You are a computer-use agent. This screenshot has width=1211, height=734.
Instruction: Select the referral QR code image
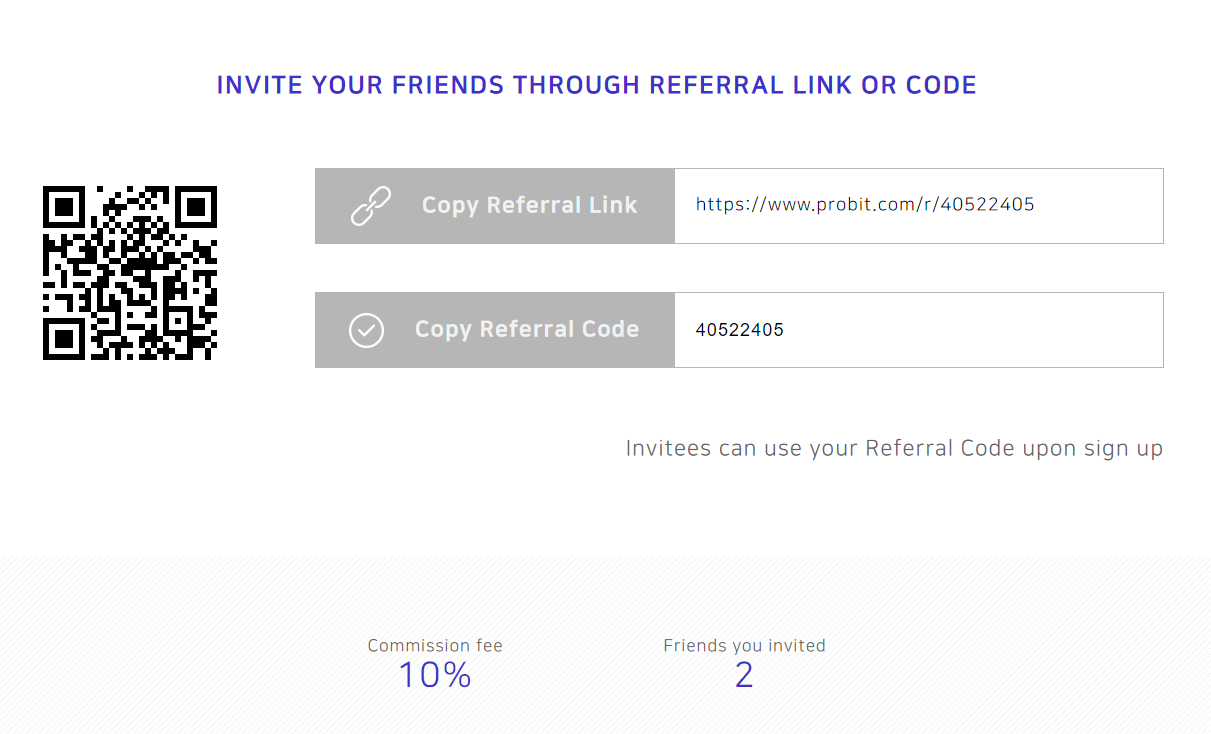(x=130, y=273)
